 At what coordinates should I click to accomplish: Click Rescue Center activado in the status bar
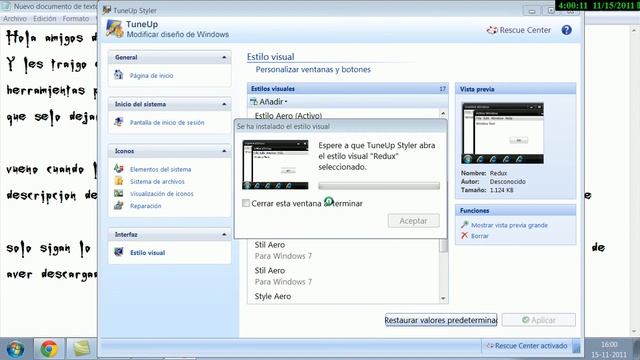(531, 346)
